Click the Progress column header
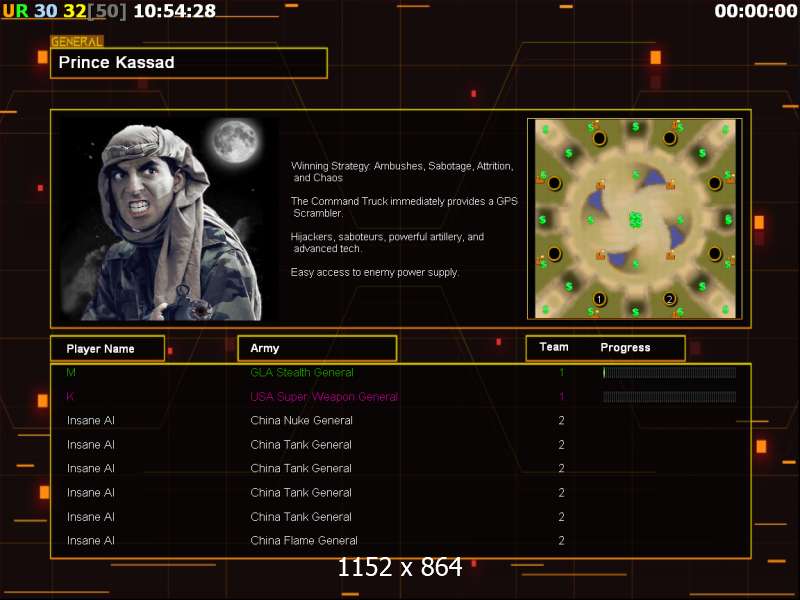Image resolution: width=800 pixels, height=600 pixels. point(625,347)
